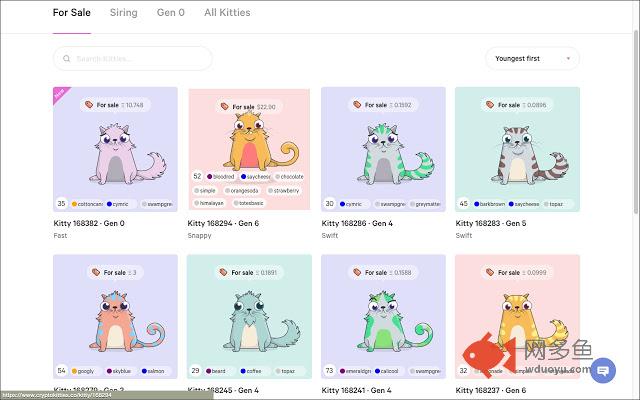640x400 pixels.
Task: Click saycheese tag on Kitty 168283
Action: pyautogui.click(x=524, y=204)
